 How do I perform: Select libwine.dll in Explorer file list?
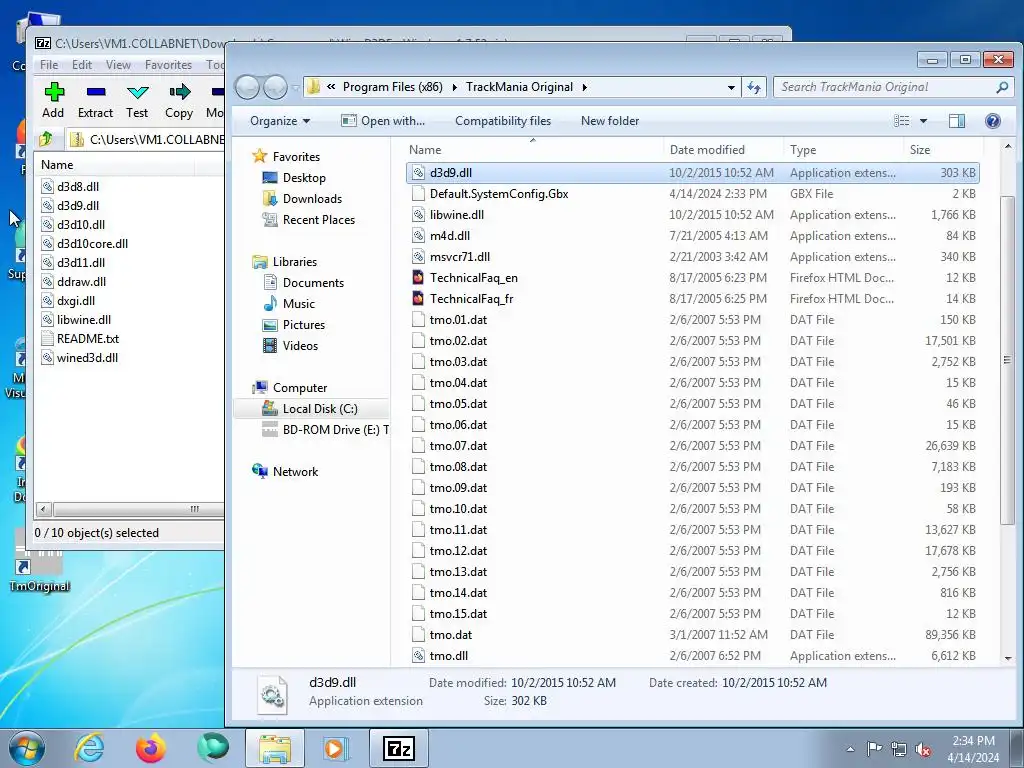pyautogui.click(x=692, y=215)
